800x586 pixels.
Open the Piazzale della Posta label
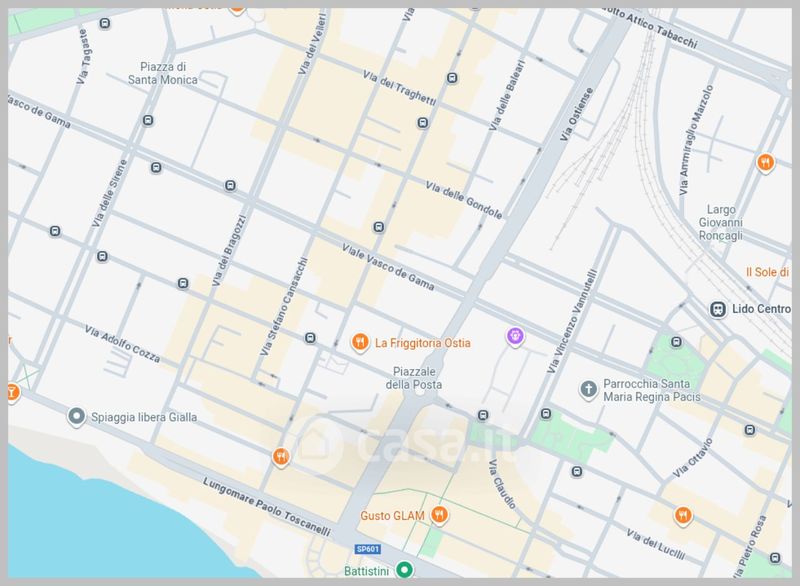pos(415,378)
